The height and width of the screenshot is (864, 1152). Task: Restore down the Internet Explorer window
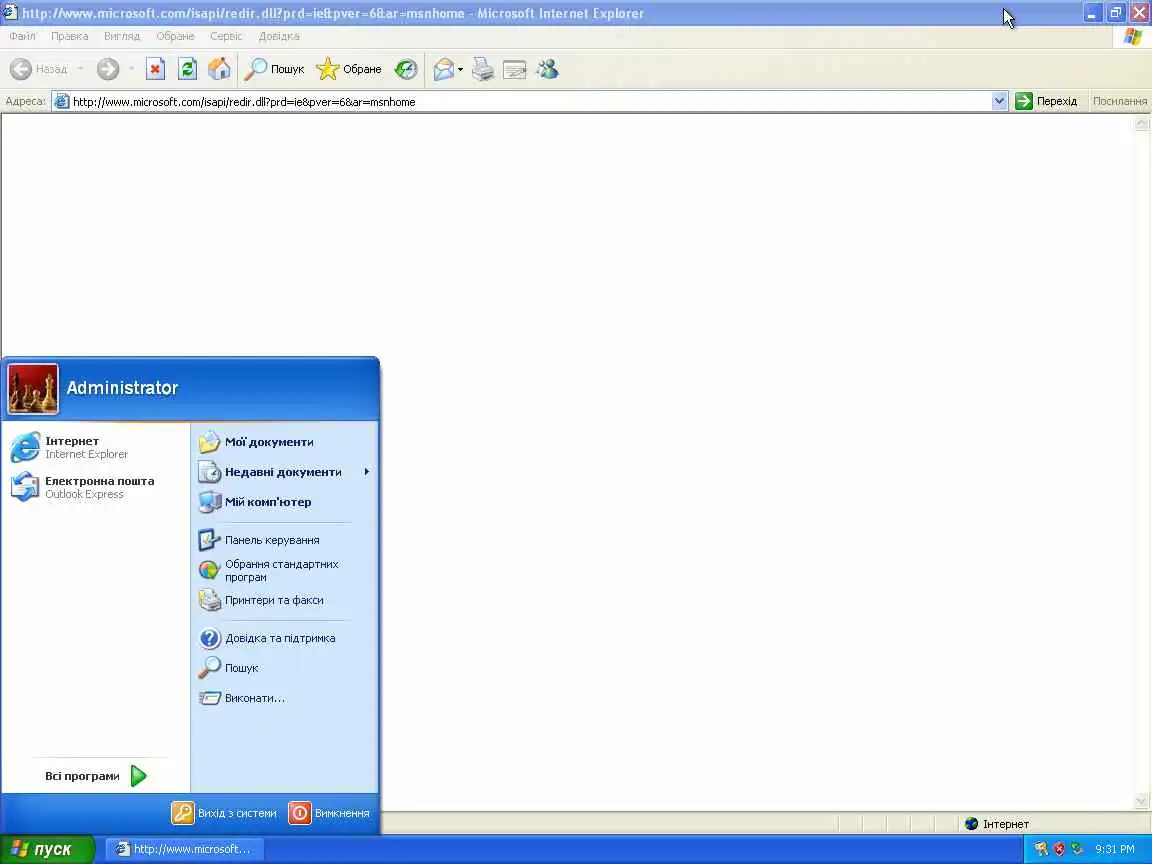[1116, 12]
